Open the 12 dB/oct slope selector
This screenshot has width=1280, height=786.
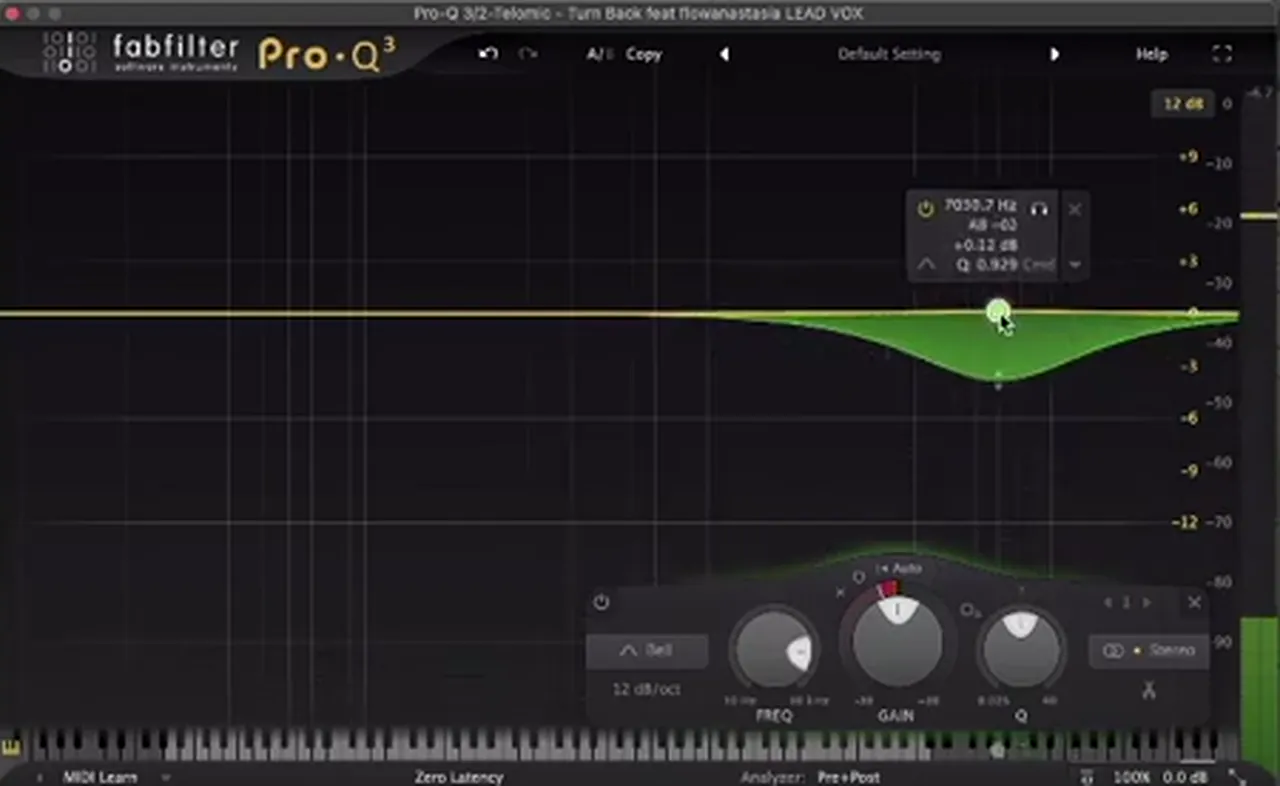coord(647,689)
